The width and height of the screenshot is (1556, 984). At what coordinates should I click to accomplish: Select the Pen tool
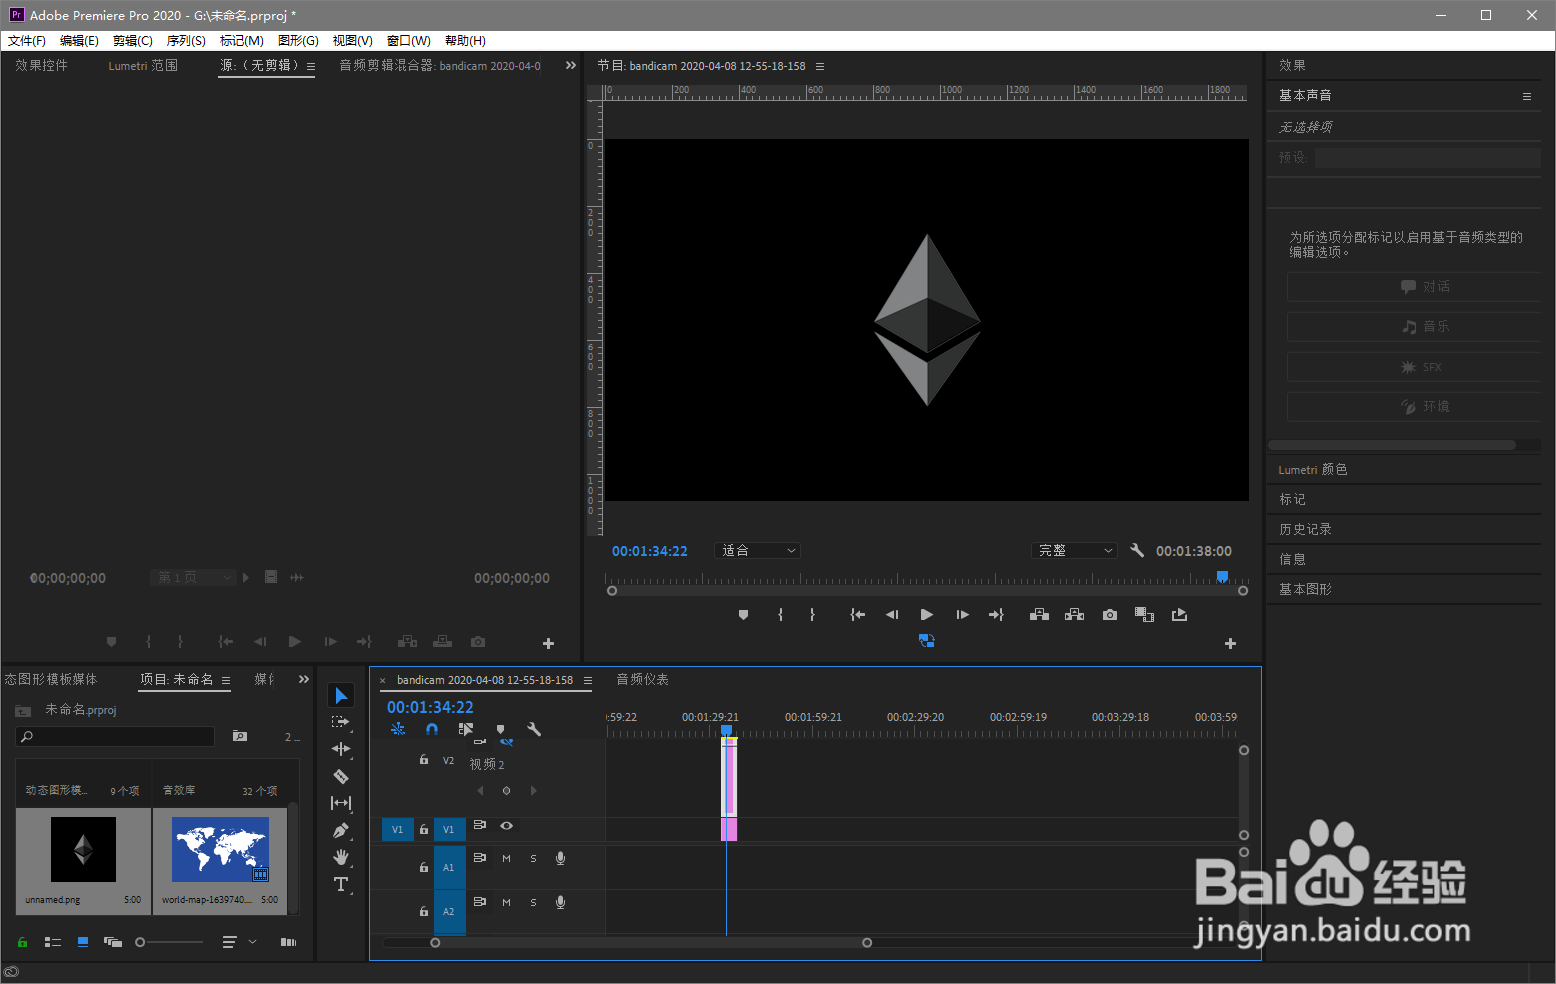(x=341, y=830)
